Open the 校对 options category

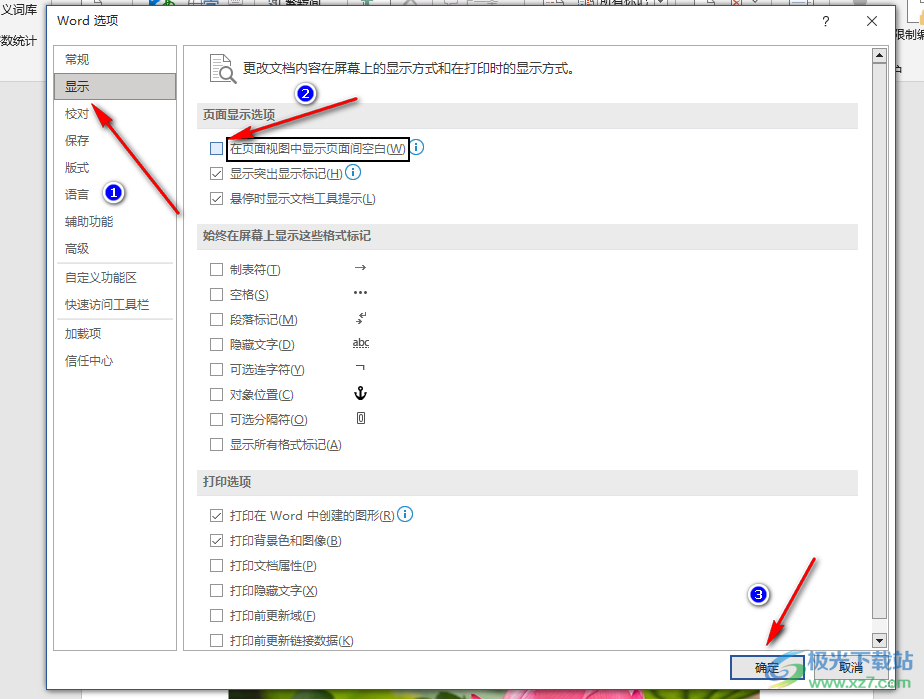coord(115,114)
